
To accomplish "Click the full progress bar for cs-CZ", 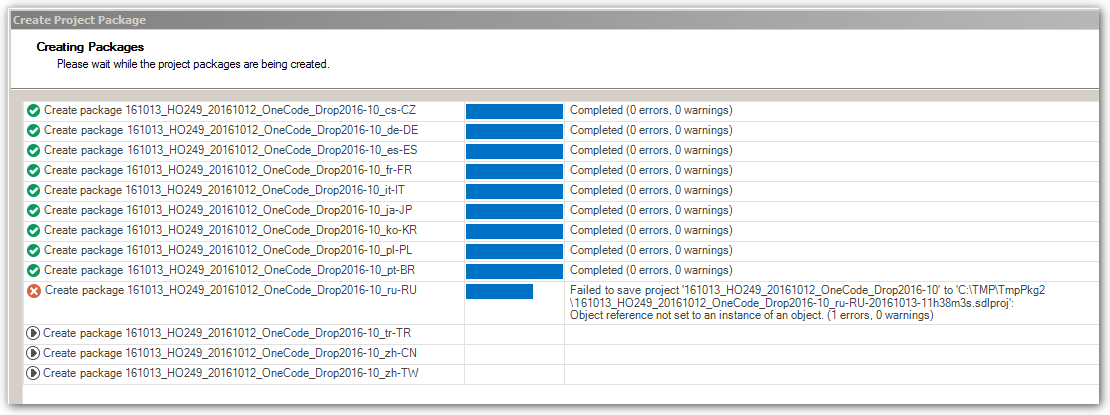I will (x=514, y=110).
